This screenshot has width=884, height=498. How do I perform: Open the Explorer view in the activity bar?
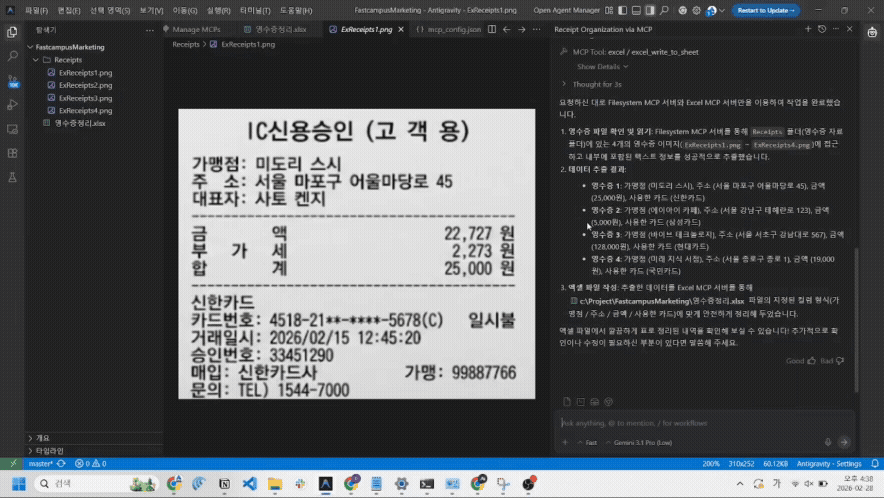pos(12,32)
